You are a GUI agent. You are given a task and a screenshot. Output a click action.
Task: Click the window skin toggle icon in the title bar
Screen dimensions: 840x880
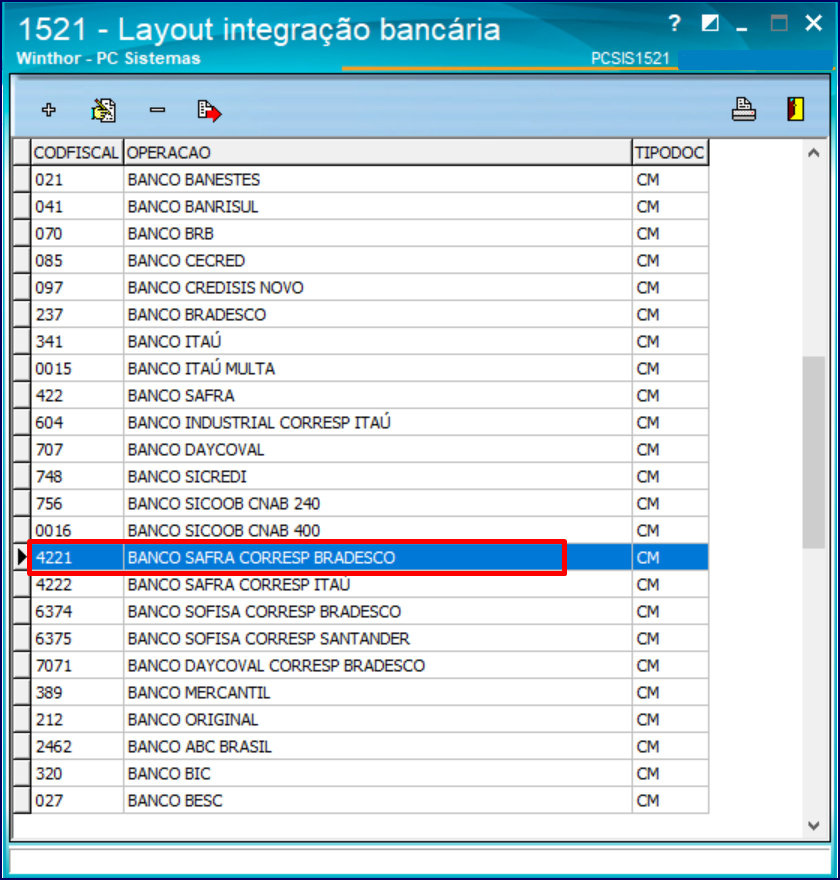pyautogui.click(x=710, y=24)
